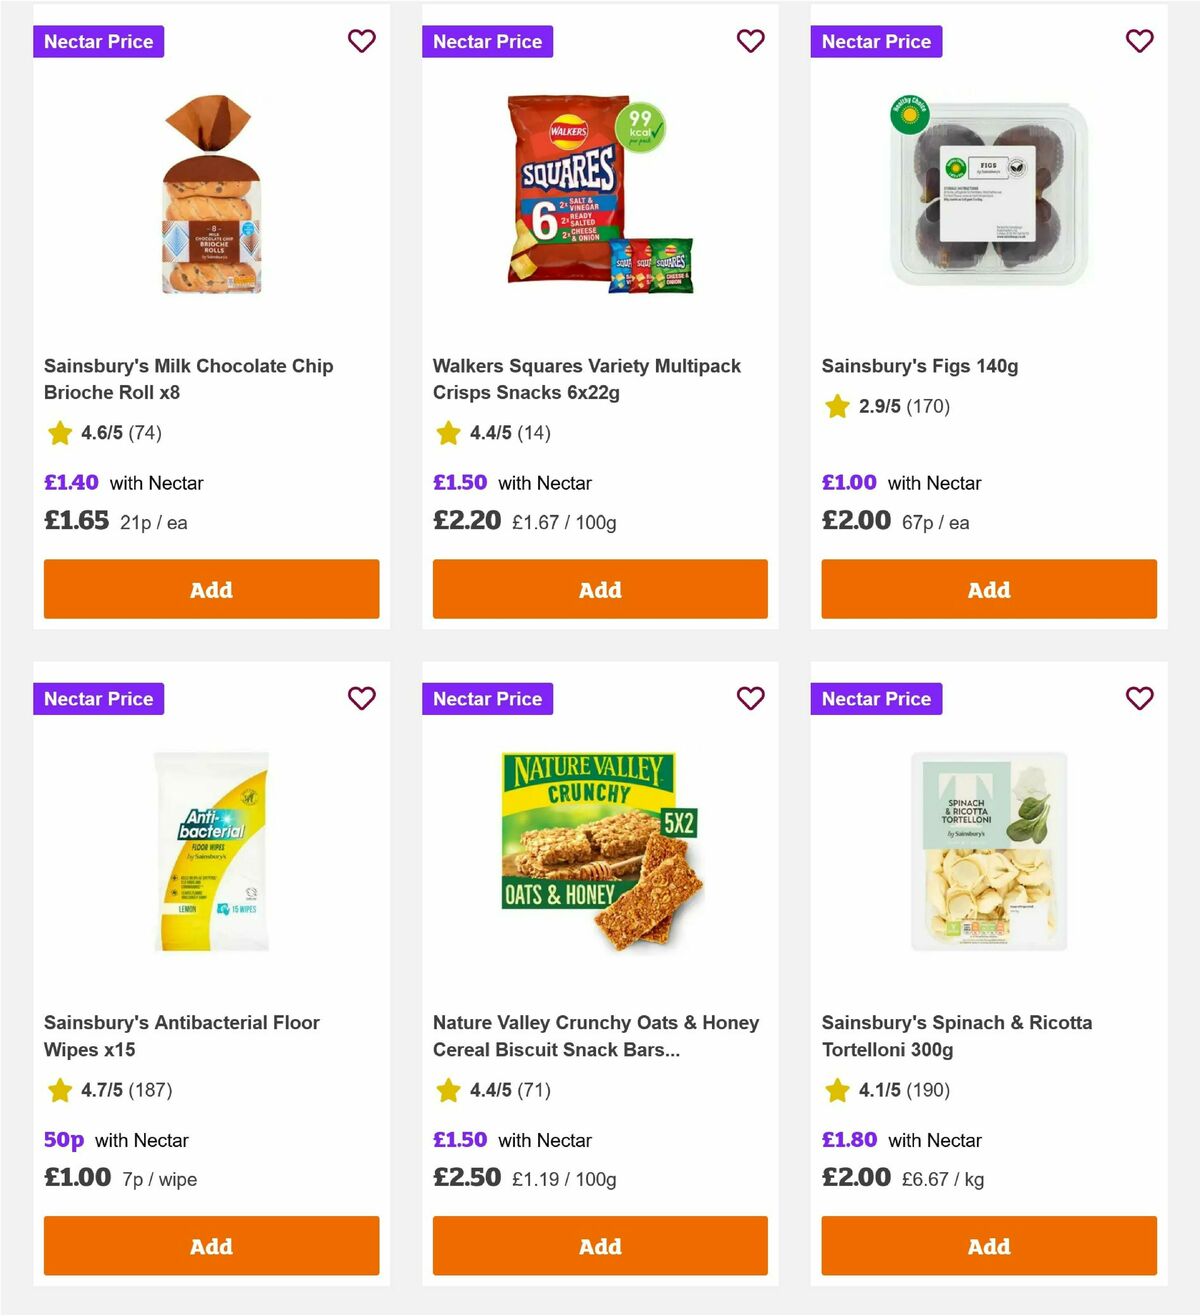This screenshot has width=1200, height=1316.
Task: Add Sainsbury's Figs to basket
Action: pos(988,589)
